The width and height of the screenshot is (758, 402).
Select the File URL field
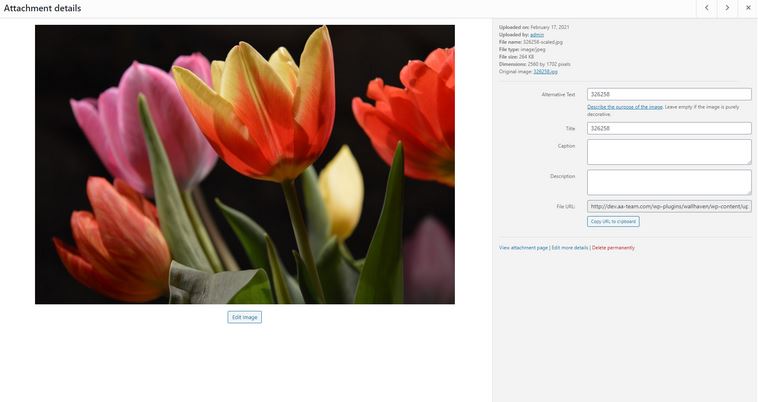[669, 206]
